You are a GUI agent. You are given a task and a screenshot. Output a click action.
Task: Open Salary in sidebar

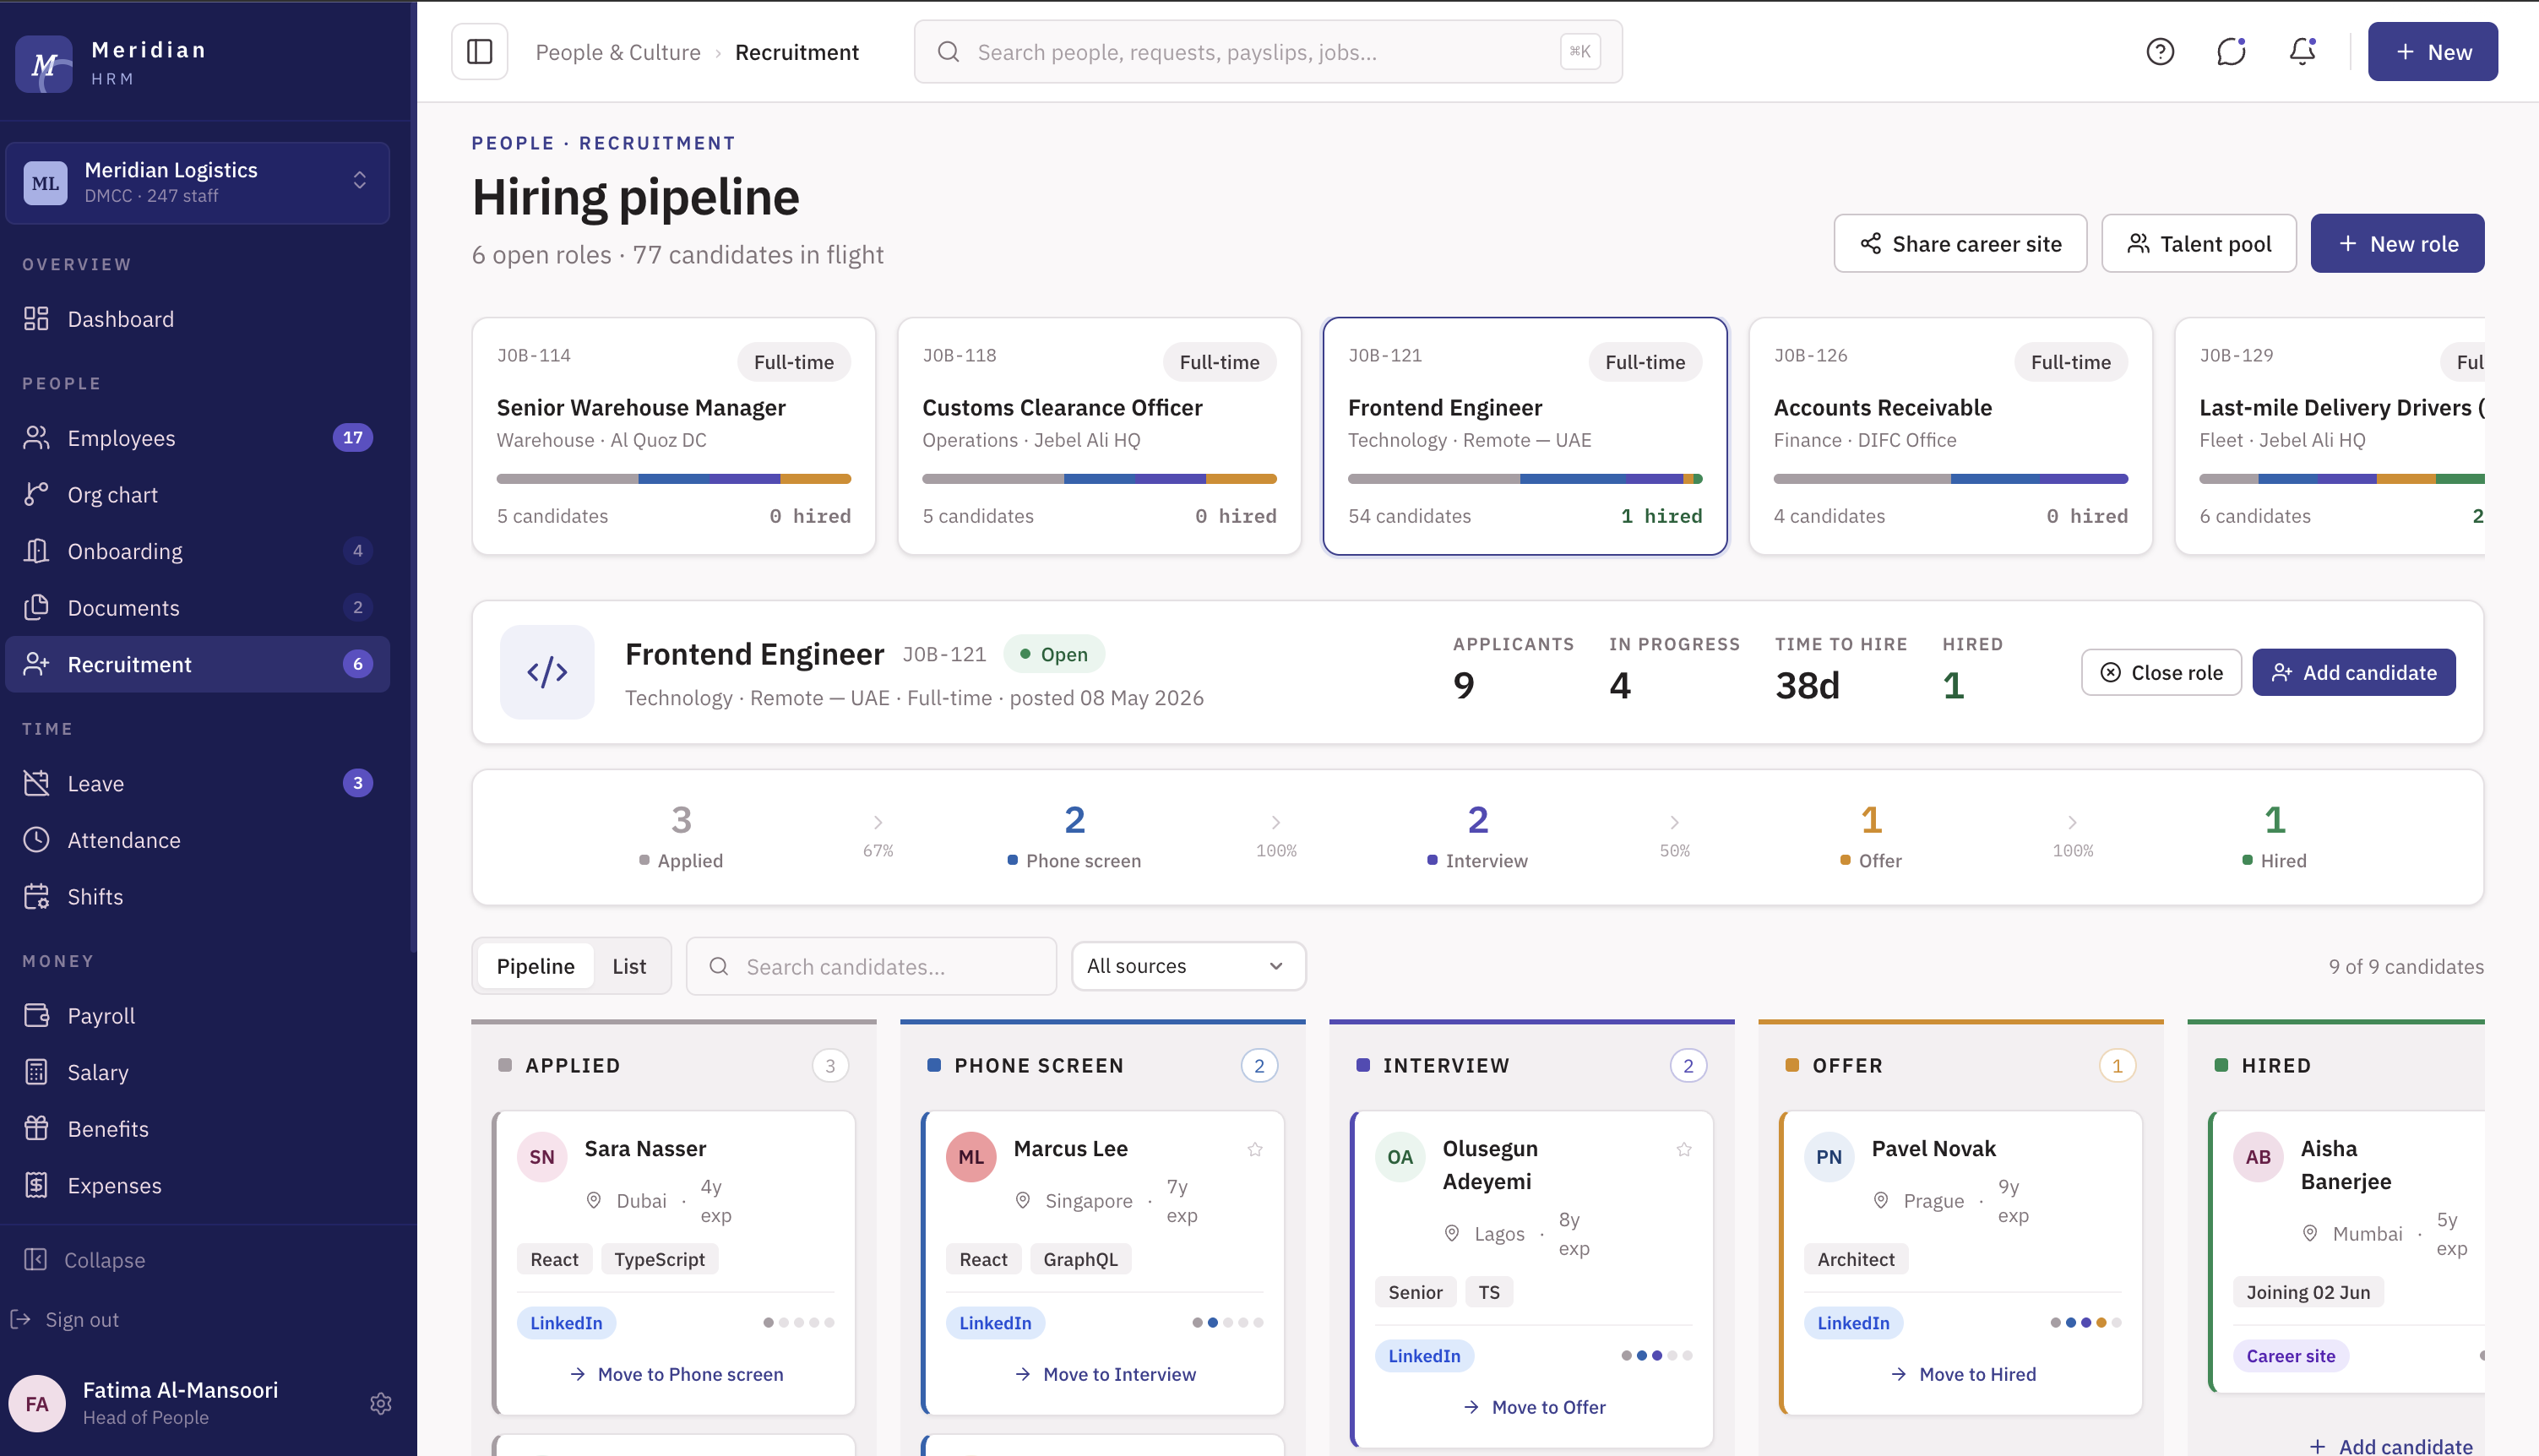pos(197,1072)
